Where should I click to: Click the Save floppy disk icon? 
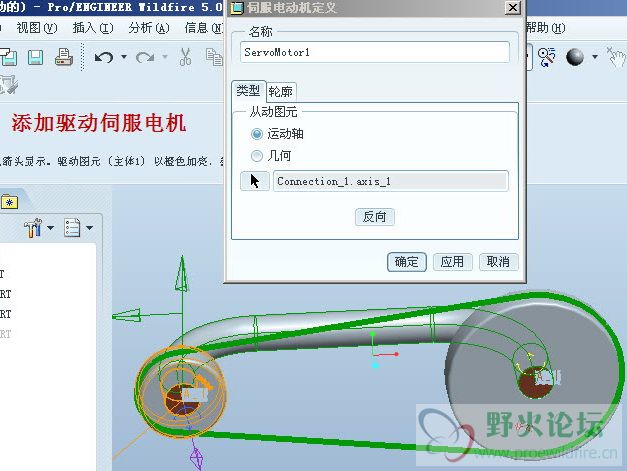35,57
